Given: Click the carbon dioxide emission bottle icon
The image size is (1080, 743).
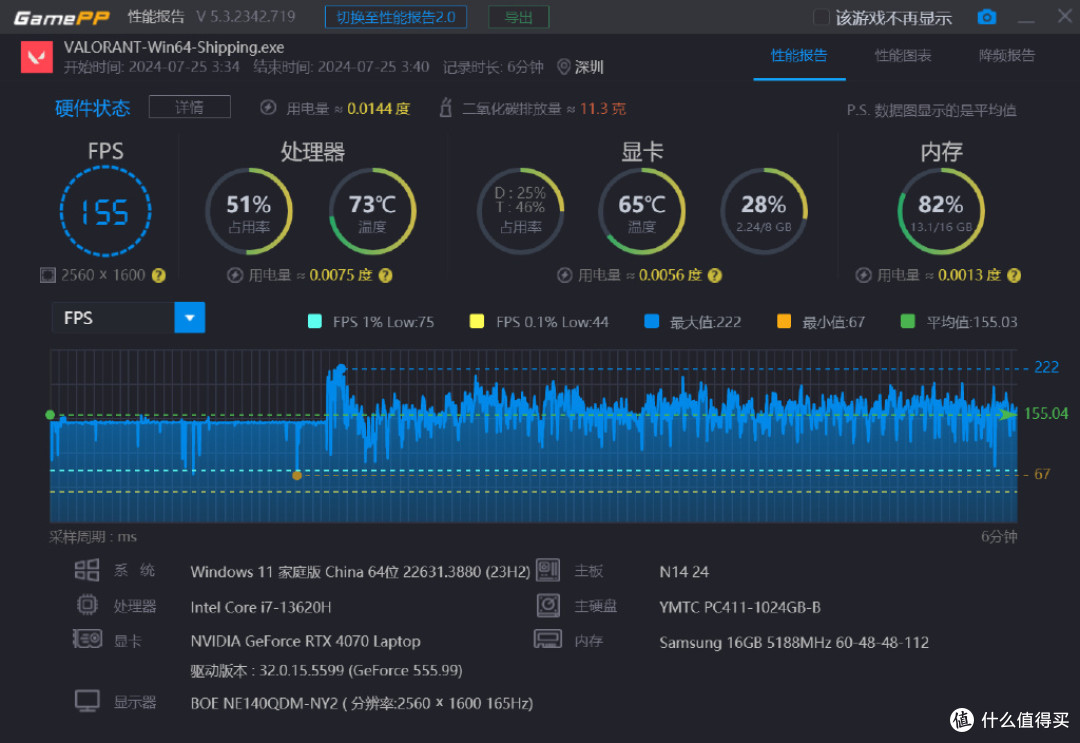Looking at the screenshot, I should (446, 107).
